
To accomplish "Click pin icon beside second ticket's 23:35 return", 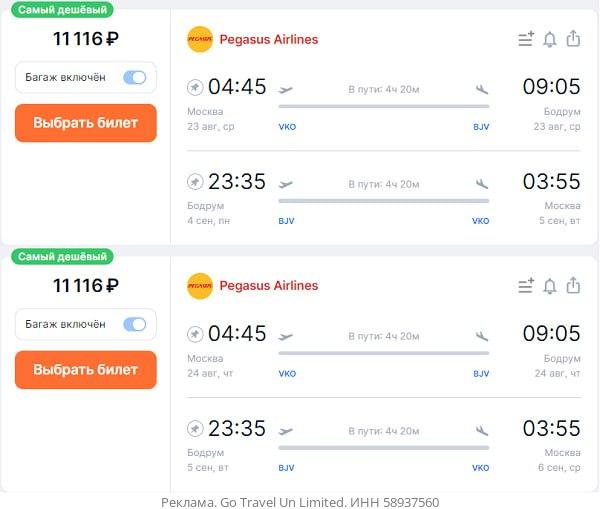I will 195,429.
